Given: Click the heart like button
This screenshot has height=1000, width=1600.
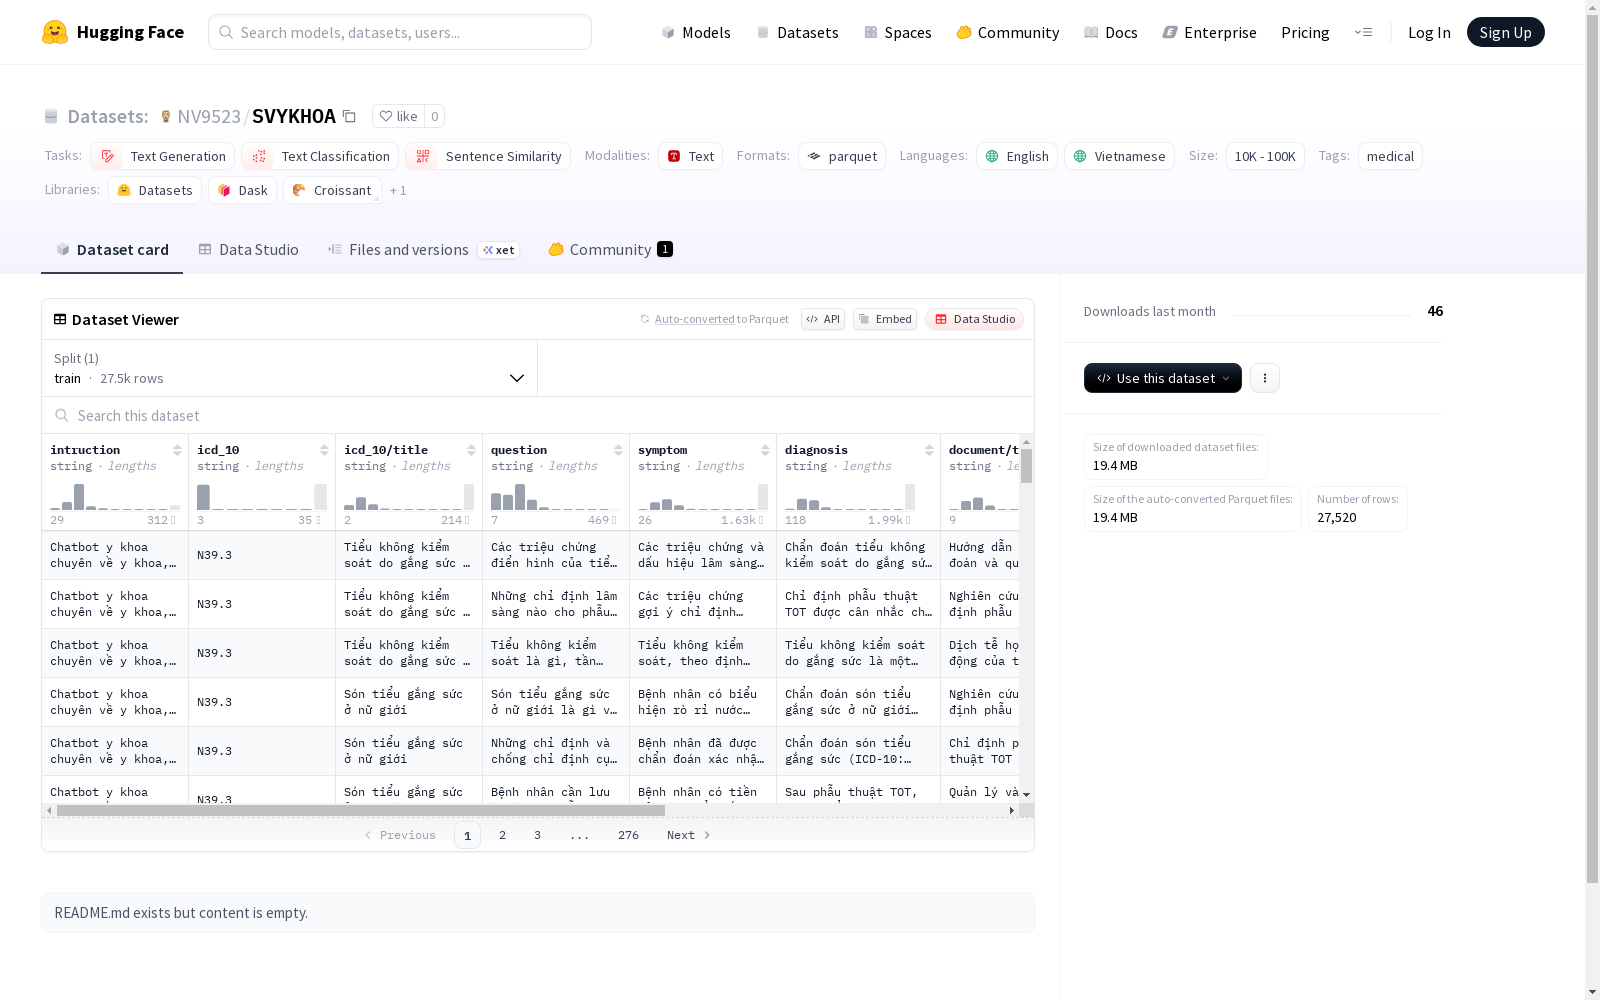Looking at the screenshot, I should (398, 116).
